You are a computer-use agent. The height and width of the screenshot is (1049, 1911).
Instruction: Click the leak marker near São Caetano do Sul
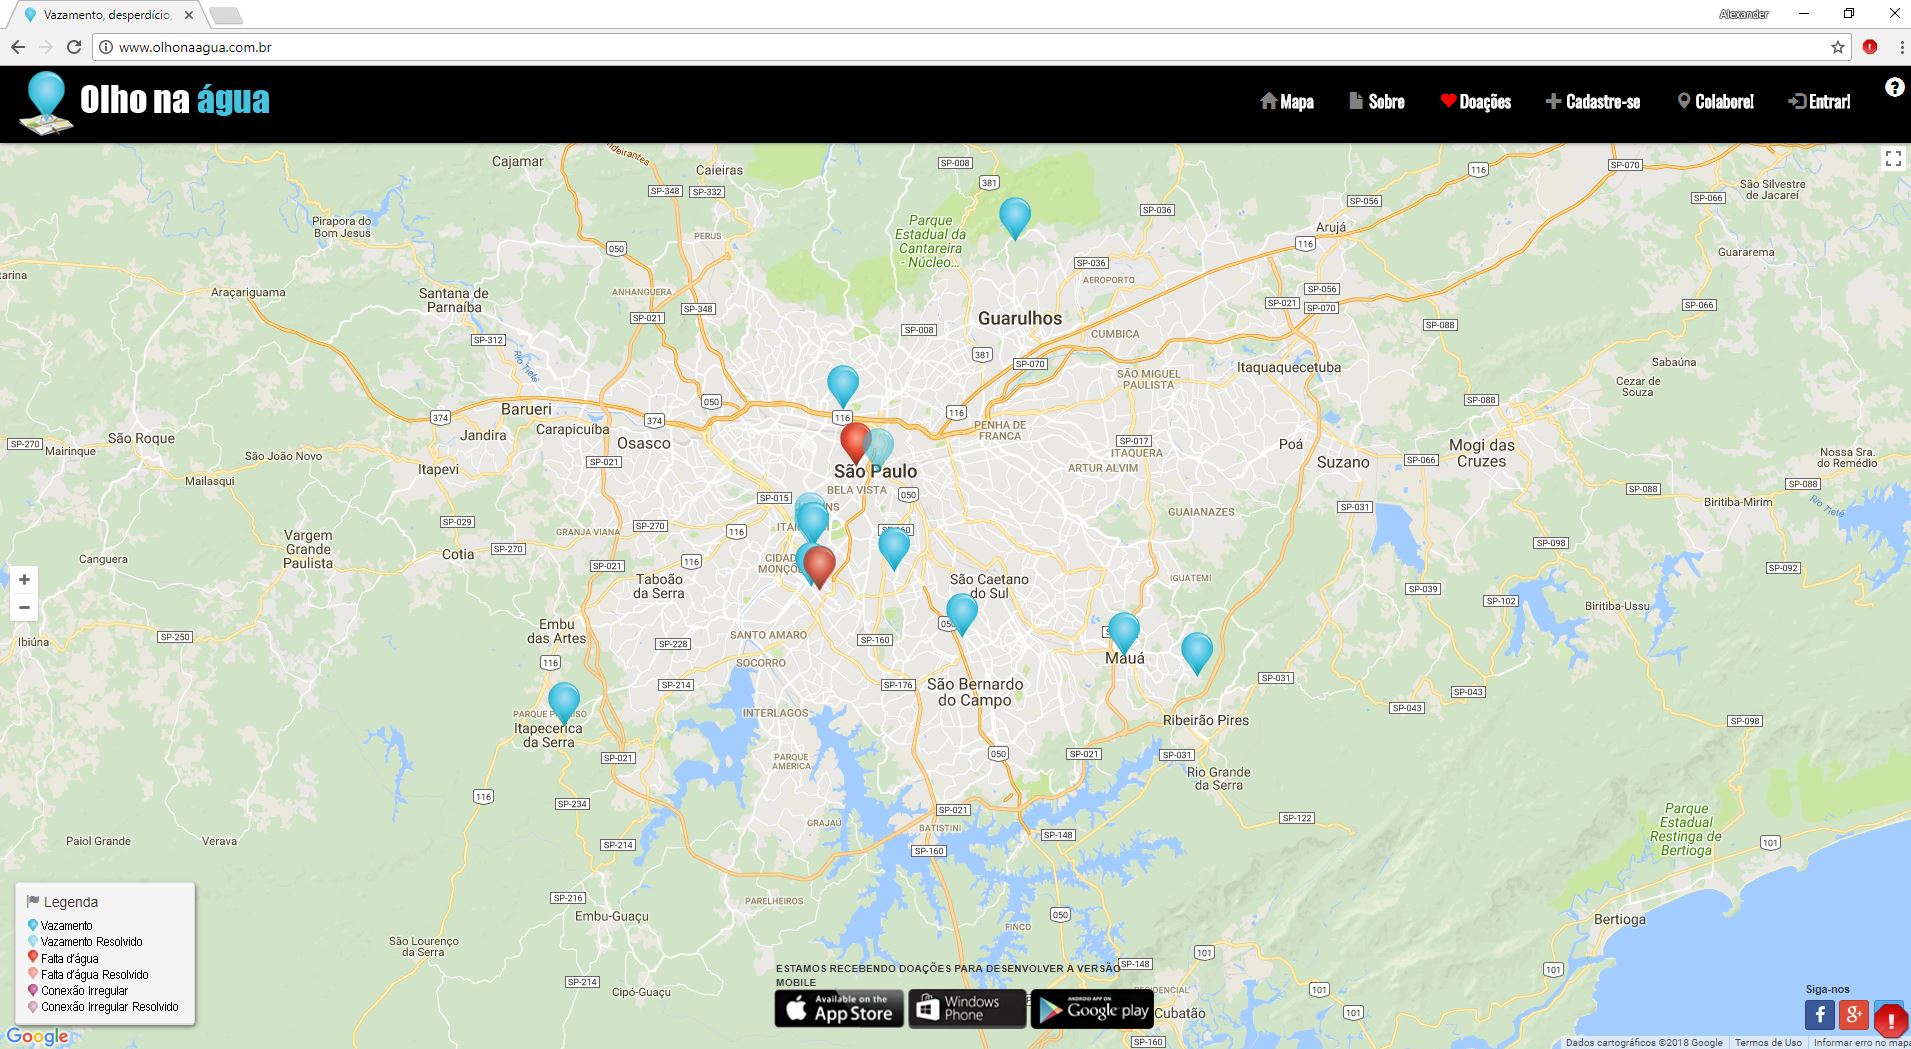click(962, 614)
